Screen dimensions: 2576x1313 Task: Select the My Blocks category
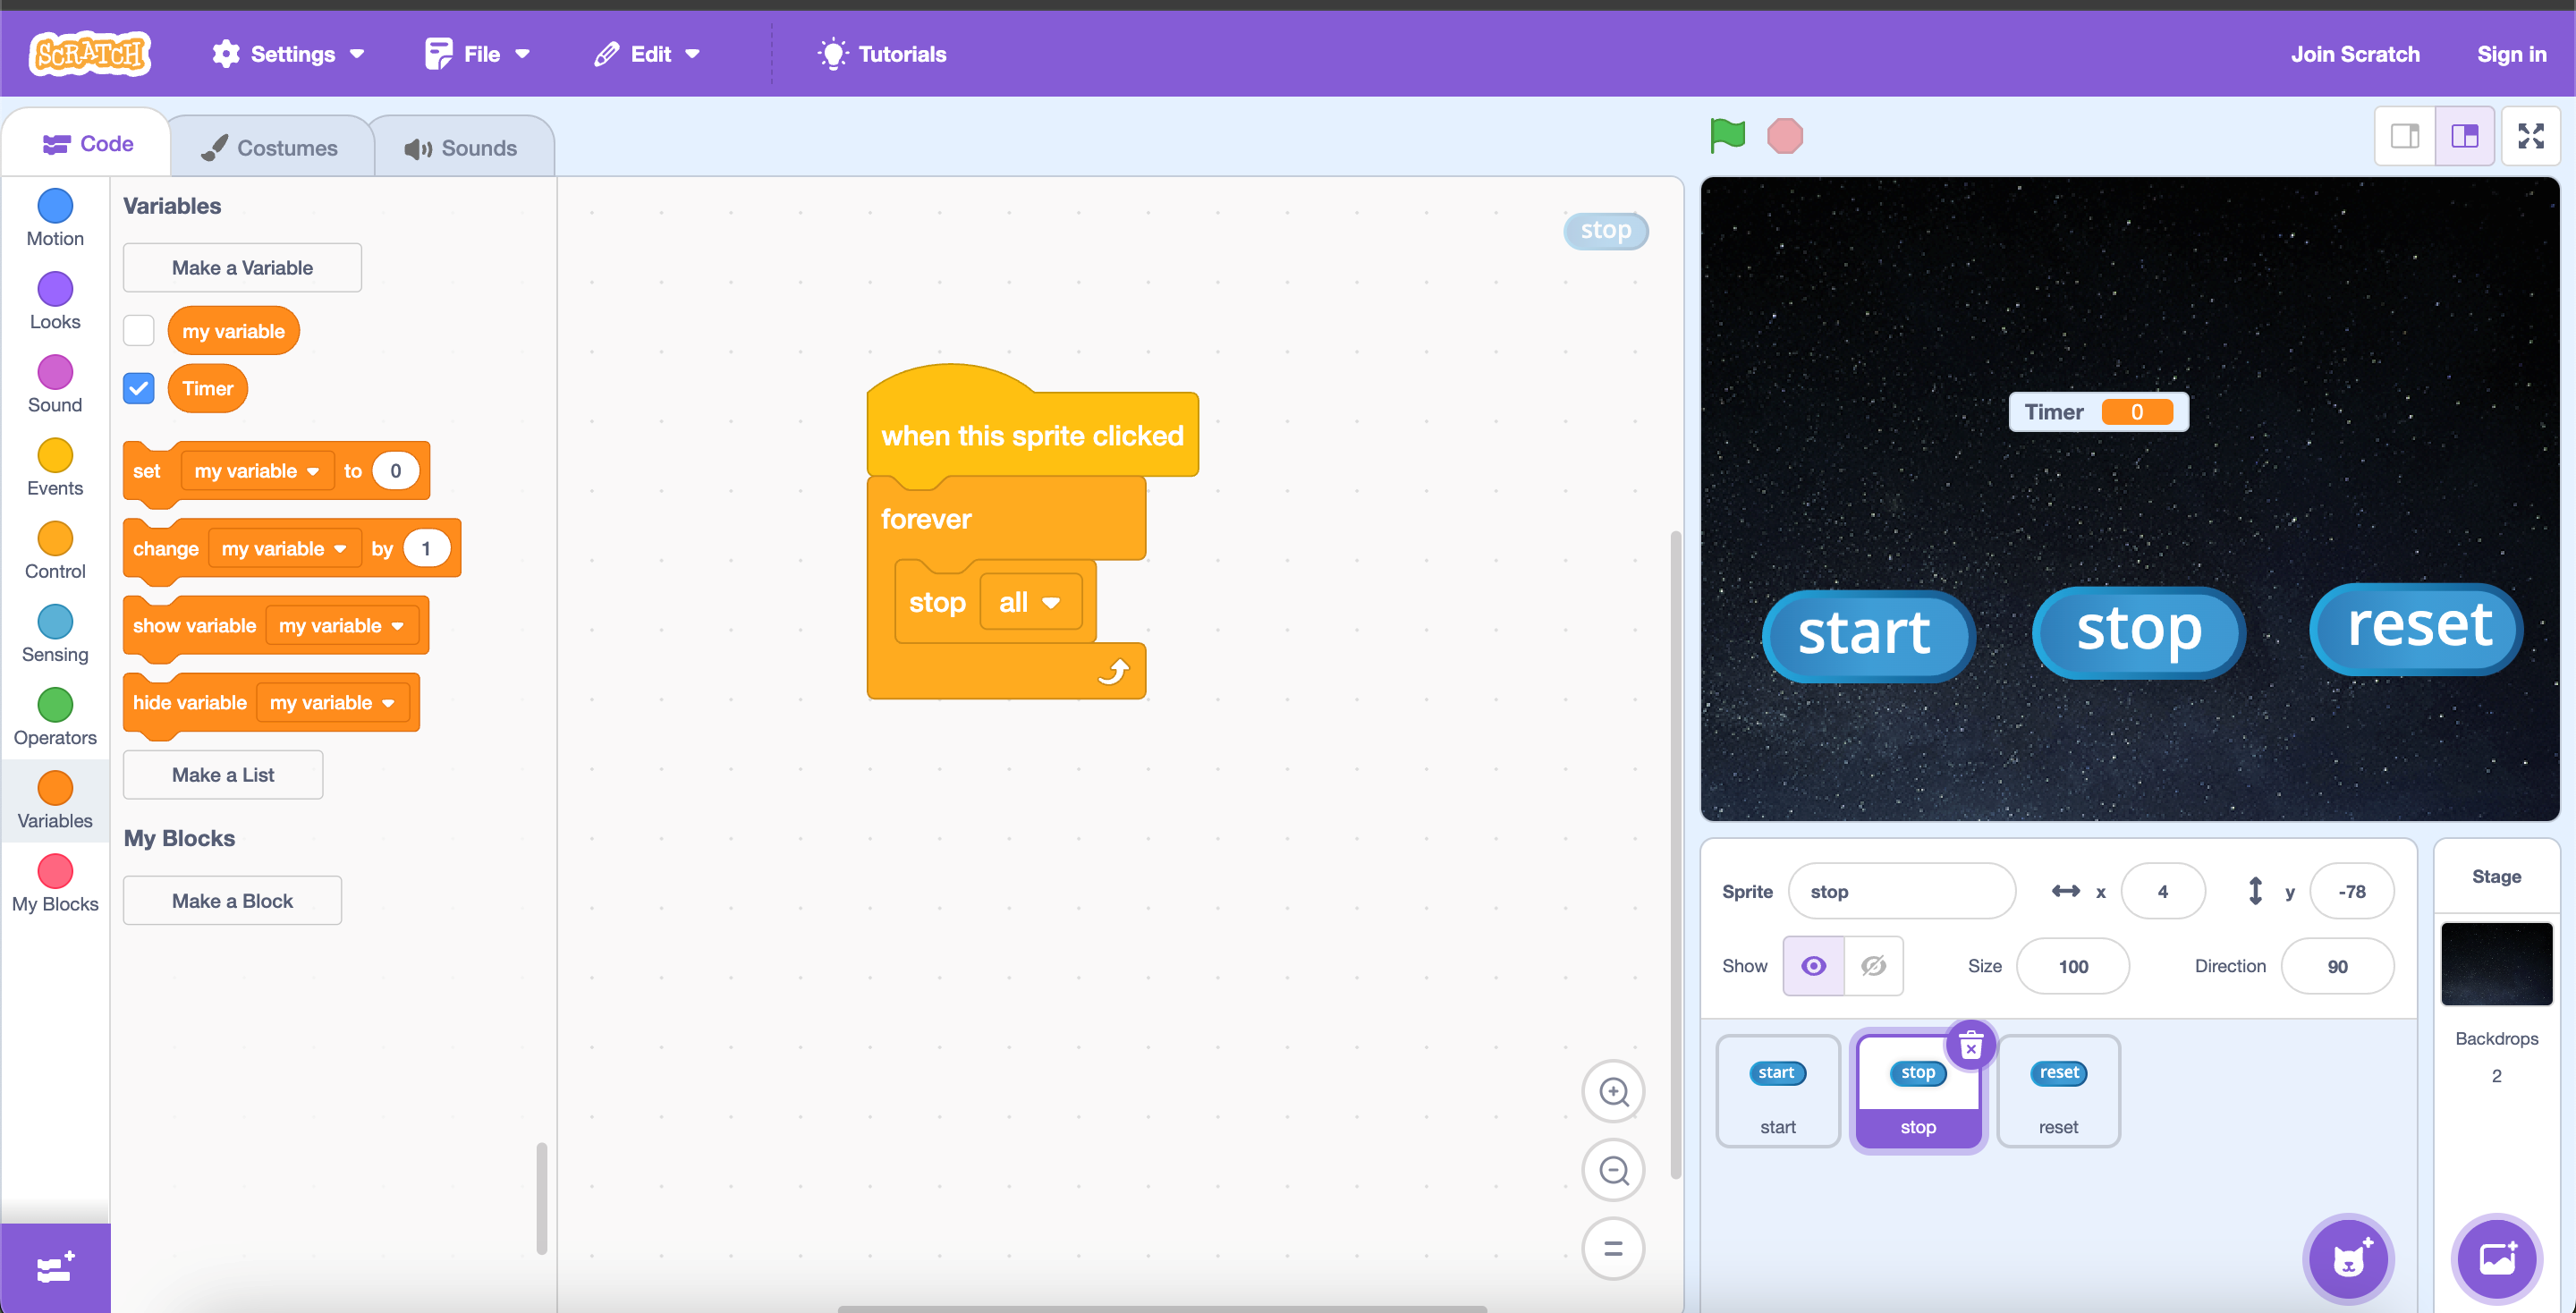tap(55, 883)
